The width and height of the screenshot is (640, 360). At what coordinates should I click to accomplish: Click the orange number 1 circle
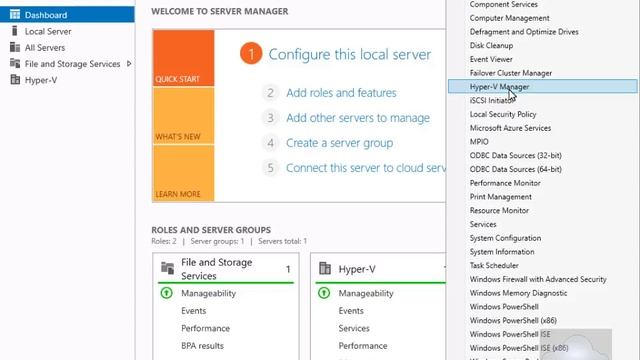click(x=251, y=53)
